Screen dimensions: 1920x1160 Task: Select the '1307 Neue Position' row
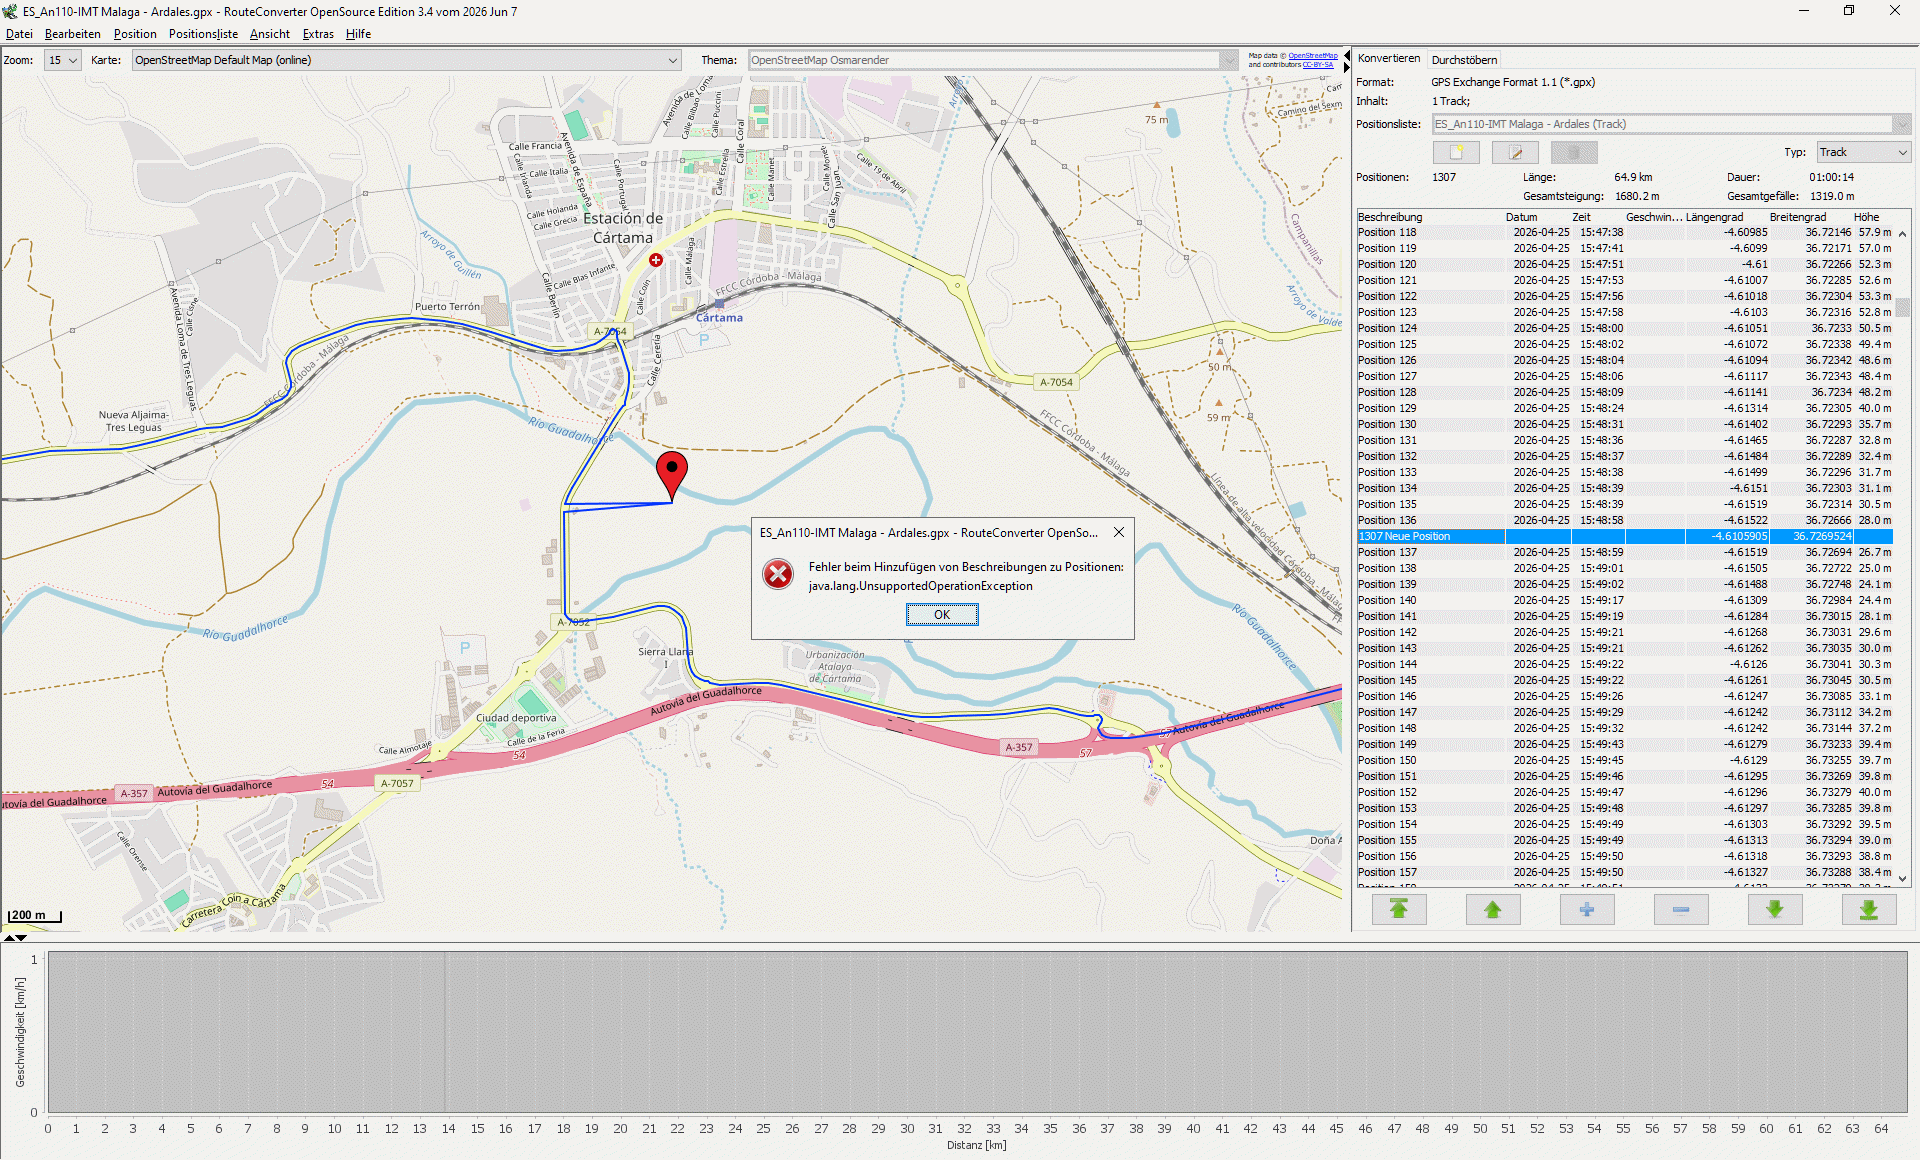(1624, 536)
